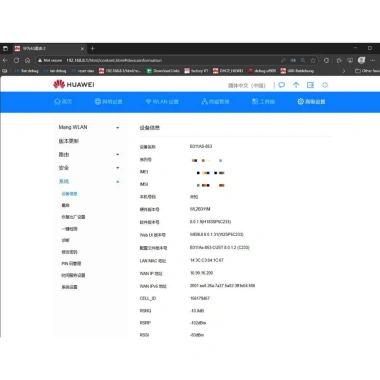Image resolution: width=380 pixels, height=380 pixels.
Task: Expand the 路由 sidebar section
Action: coord(89,154)
